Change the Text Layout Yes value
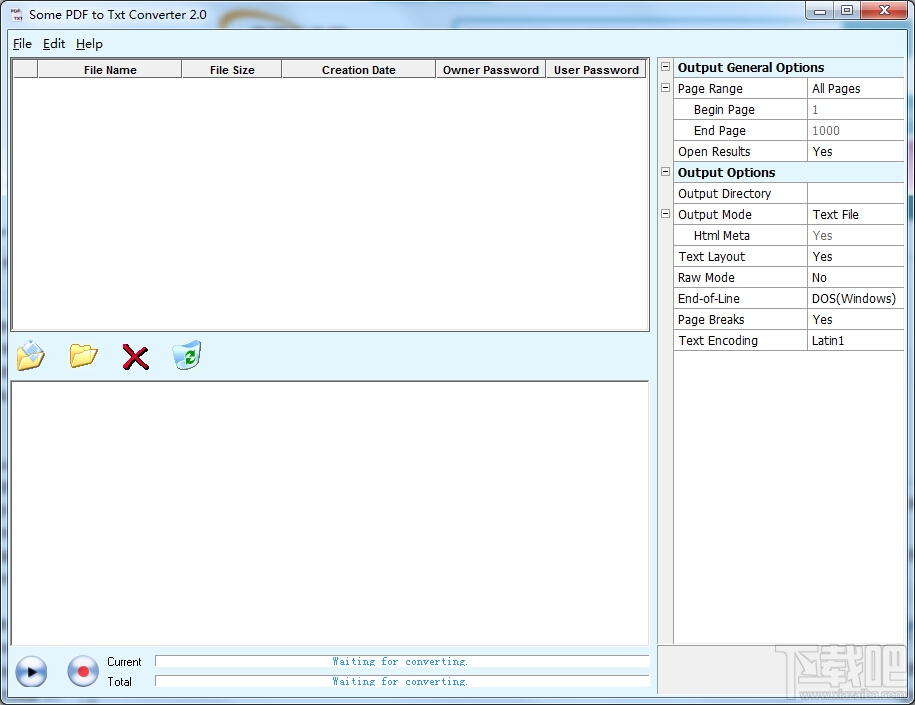This screenshot has height=705, width=915. coord(855,257)
